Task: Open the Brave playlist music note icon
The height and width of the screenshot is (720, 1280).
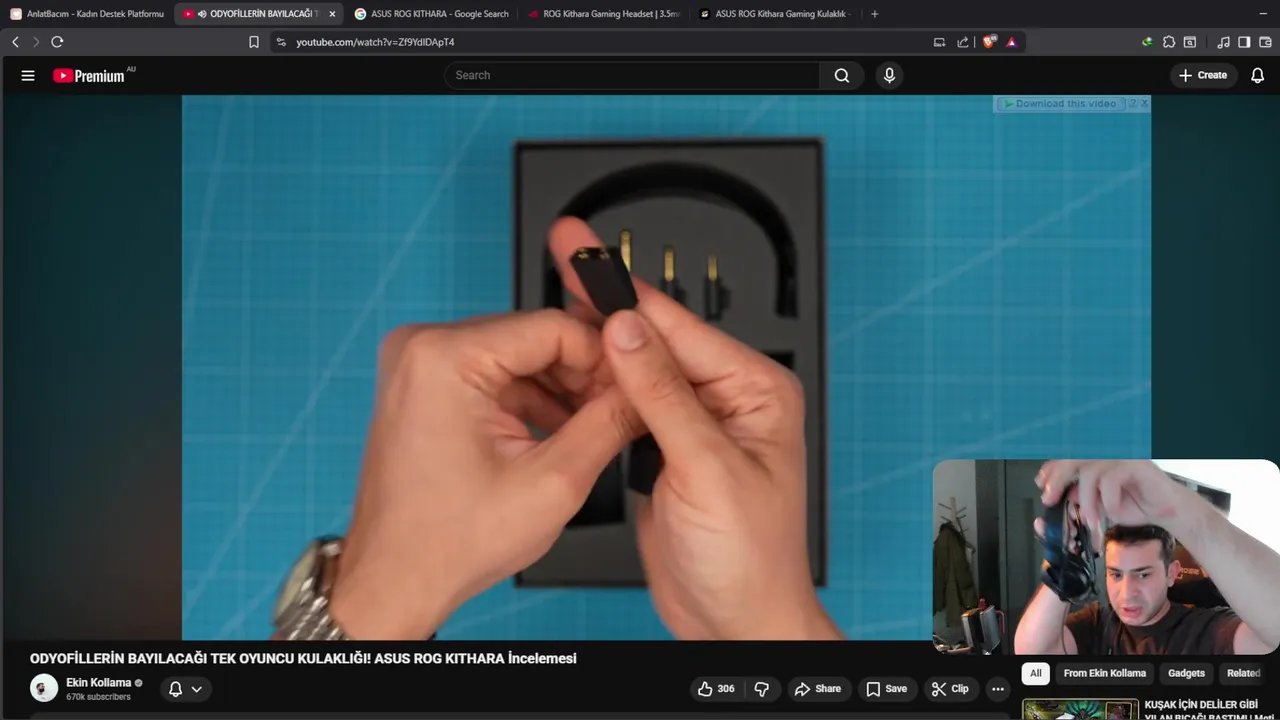Action: (x=1224, y=42)
